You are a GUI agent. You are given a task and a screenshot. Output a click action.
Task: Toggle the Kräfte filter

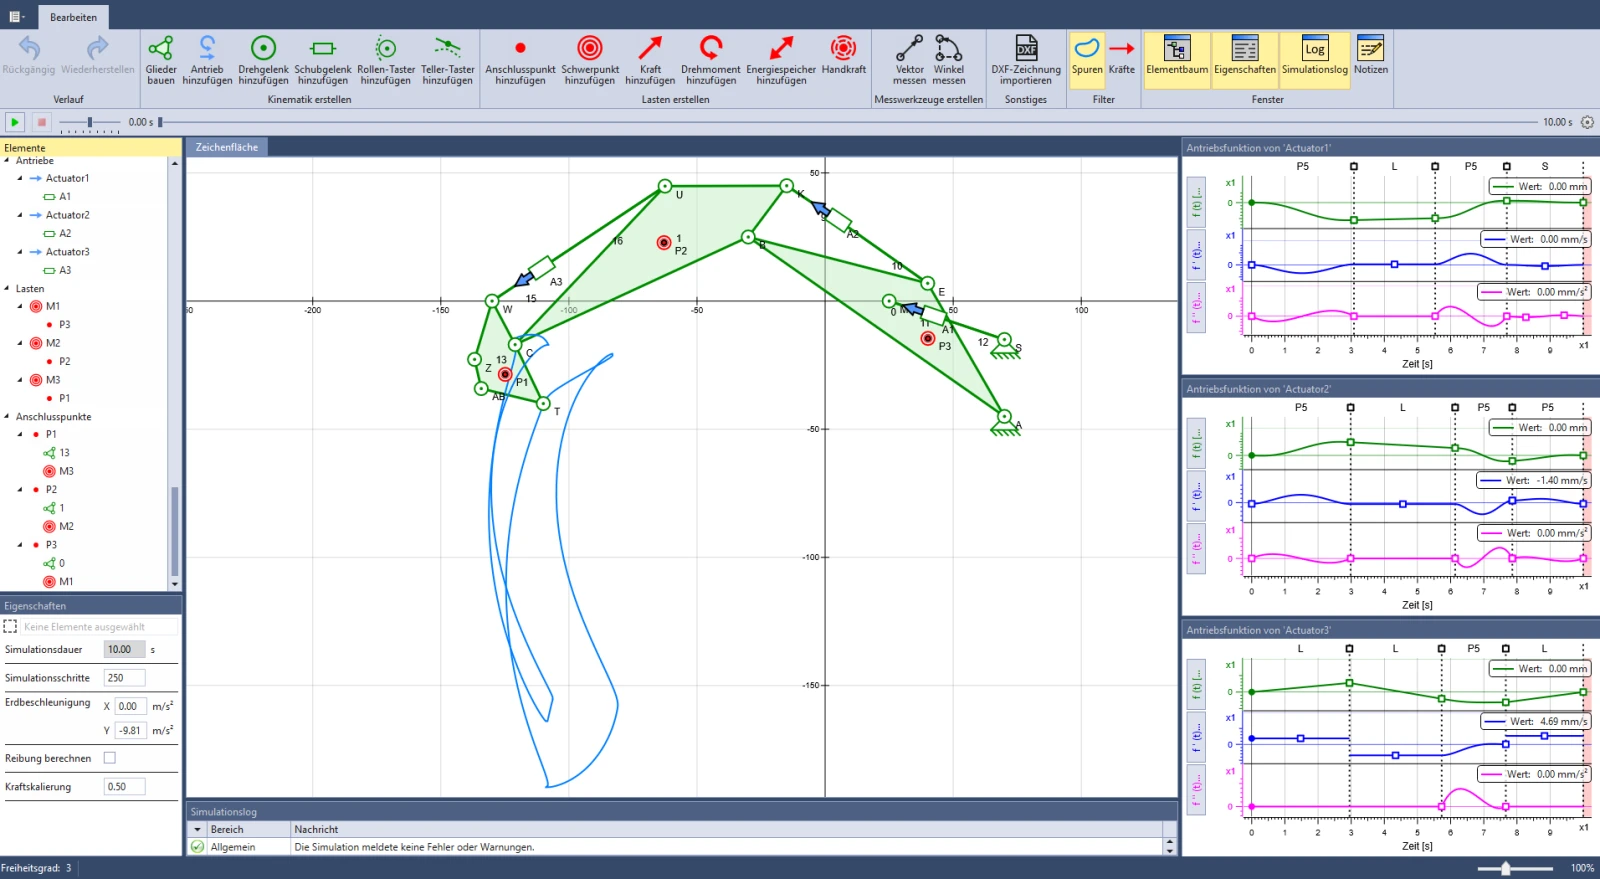click(x=1122, y=55)
